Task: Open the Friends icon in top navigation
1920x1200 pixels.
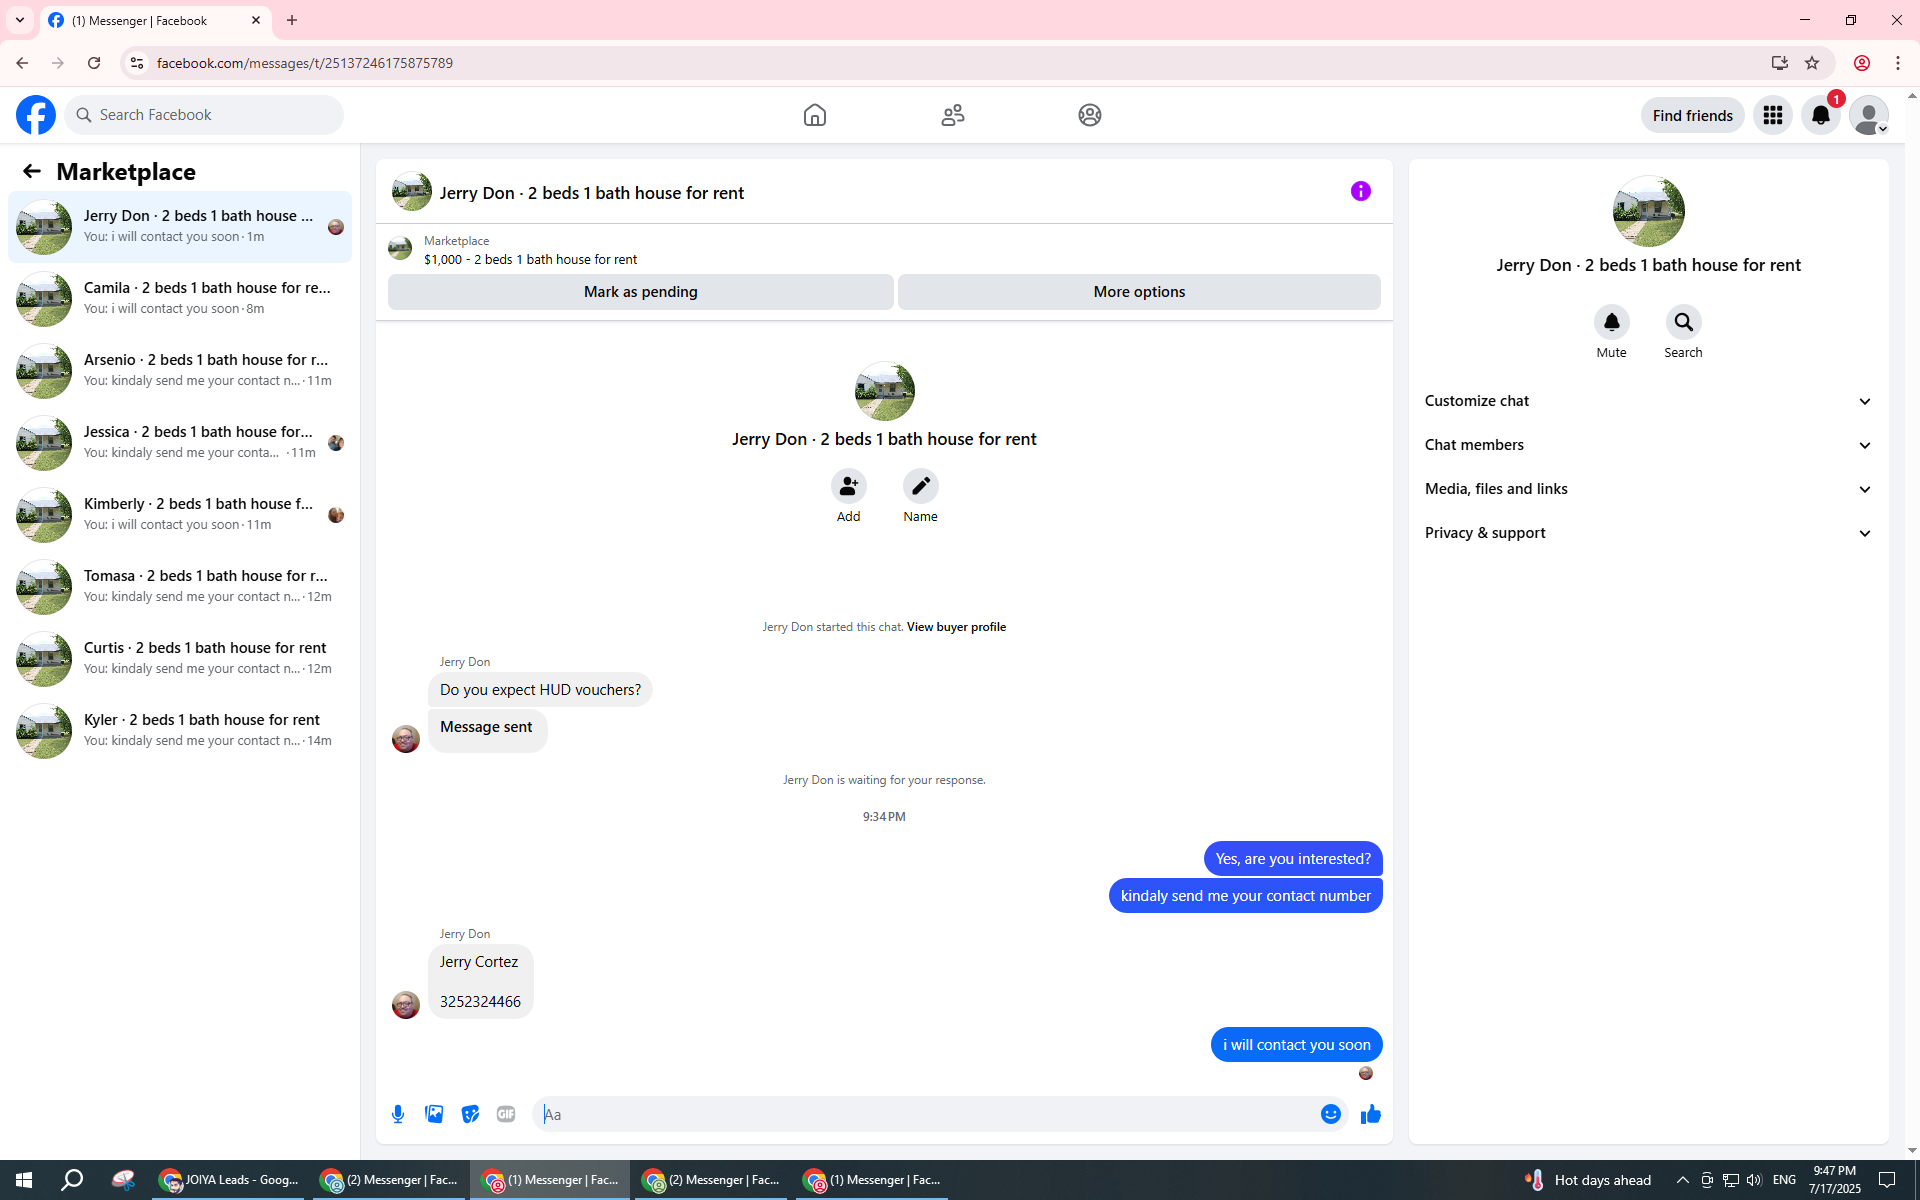Action: [x=953, y=115]
